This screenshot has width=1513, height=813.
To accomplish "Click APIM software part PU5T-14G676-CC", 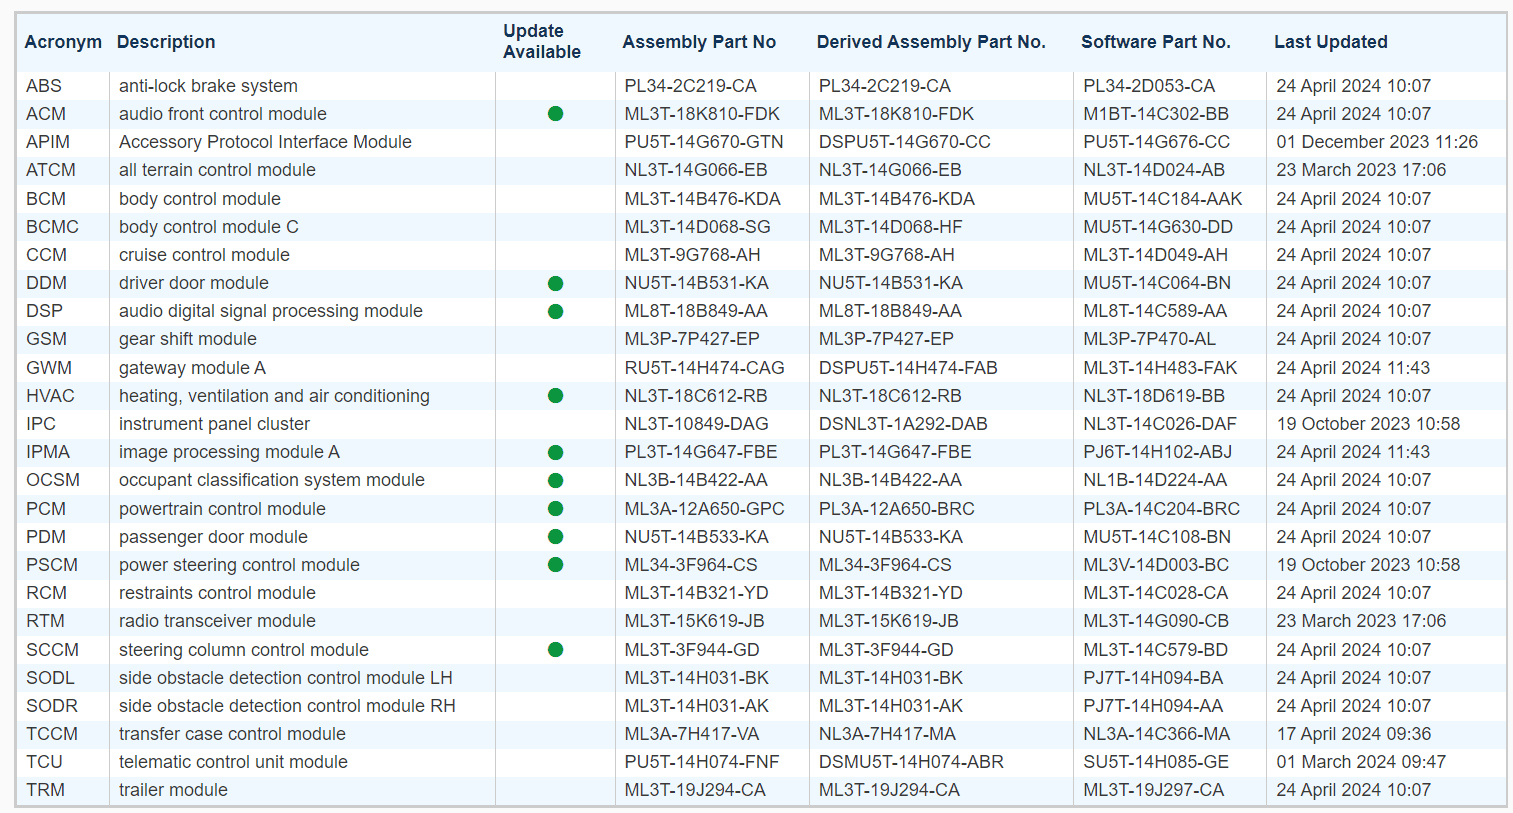I will tap(1156, 142).
